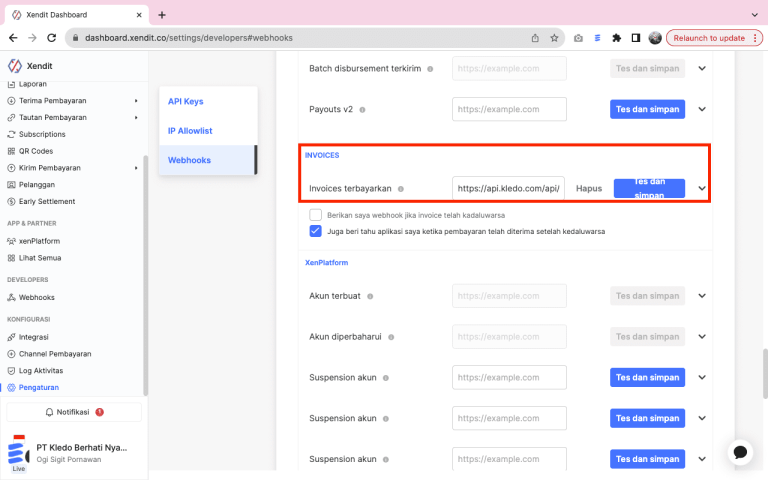Click the screenshot camera extension icon

click(x=578, y=38)
